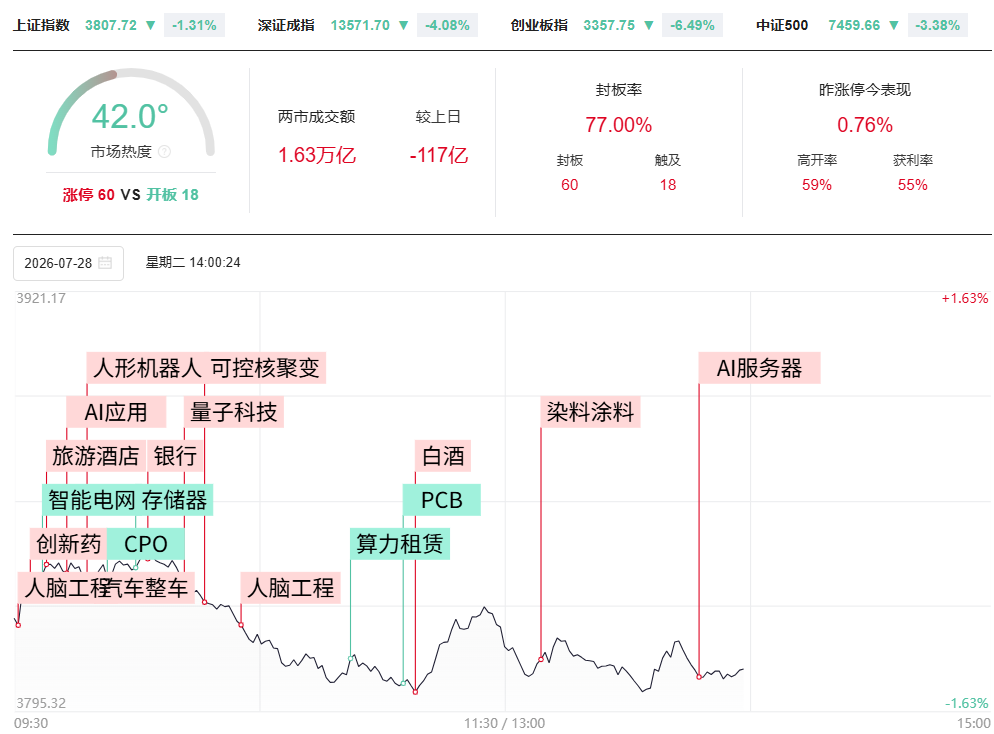The image size is (994, 734).
Task: Click down arrow beside 深证成指 13571.70
Action: (403, 25)
